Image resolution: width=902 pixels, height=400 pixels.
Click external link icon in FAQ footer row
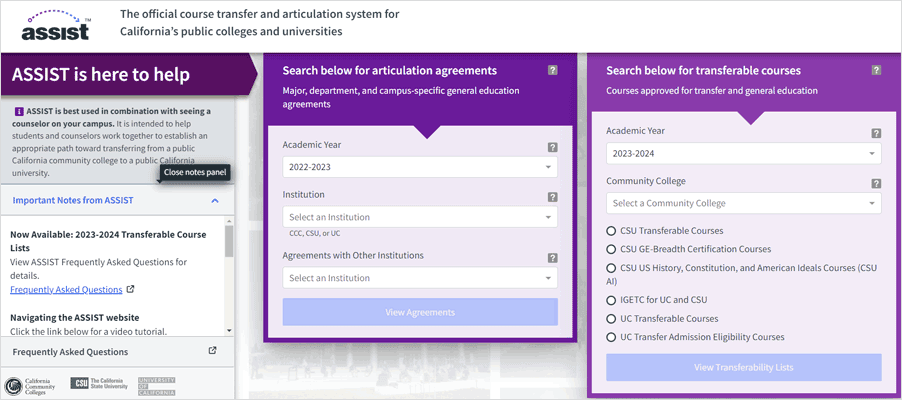pos(212,351)
